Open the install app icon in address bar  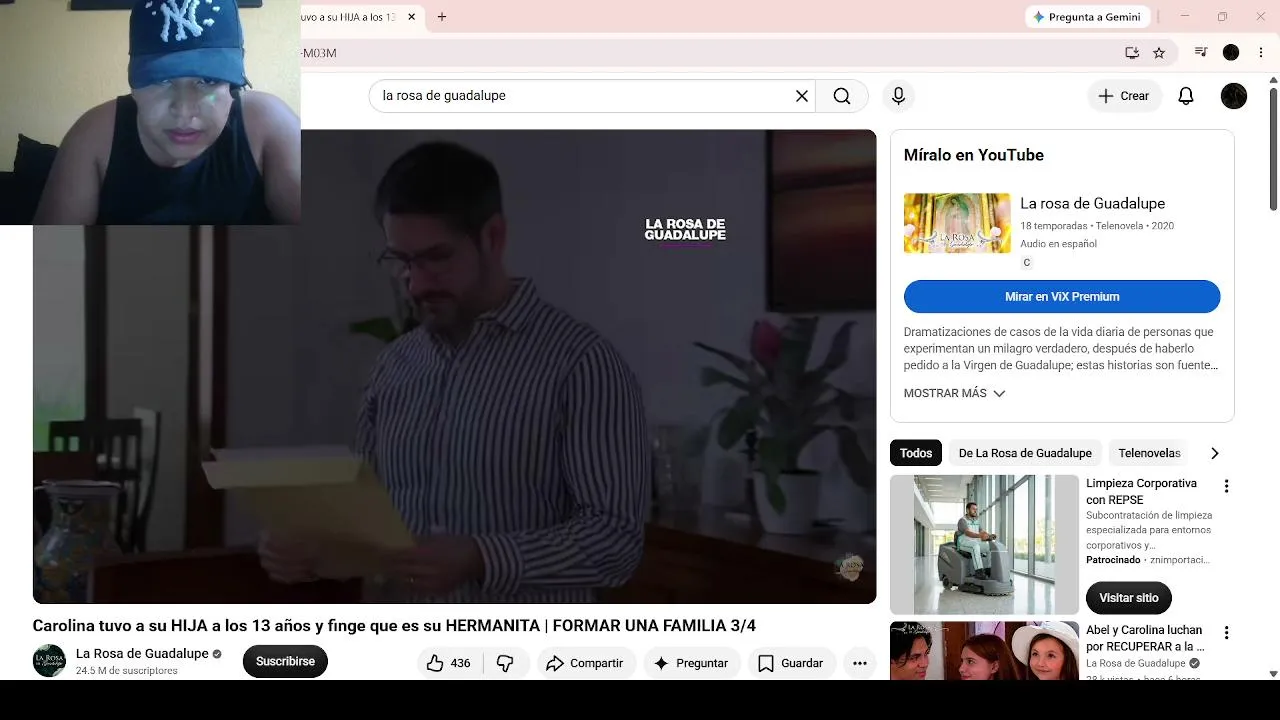(x=1132, y=53)
